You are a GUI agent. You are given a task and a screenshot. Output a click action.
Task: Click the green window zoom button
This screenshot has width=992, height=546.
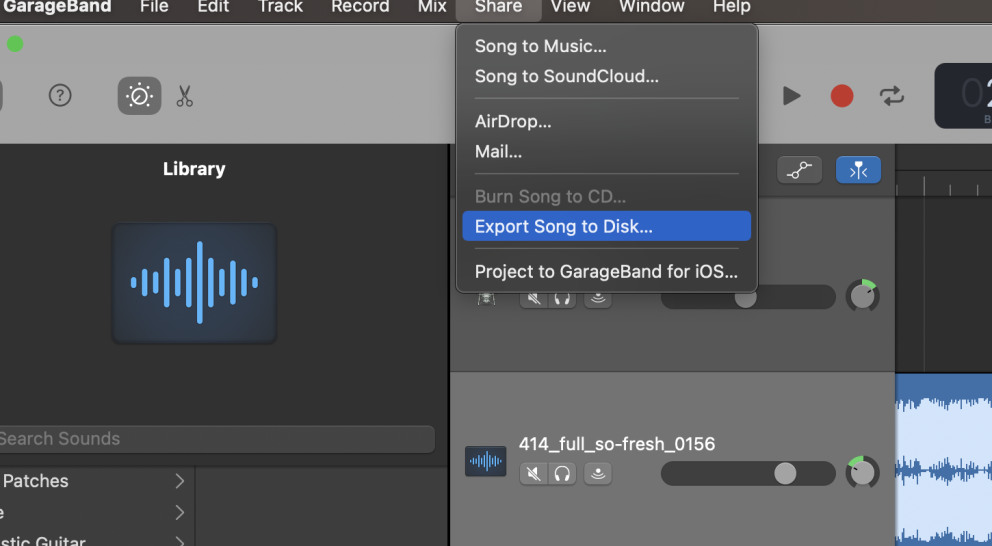click(15, 44)
